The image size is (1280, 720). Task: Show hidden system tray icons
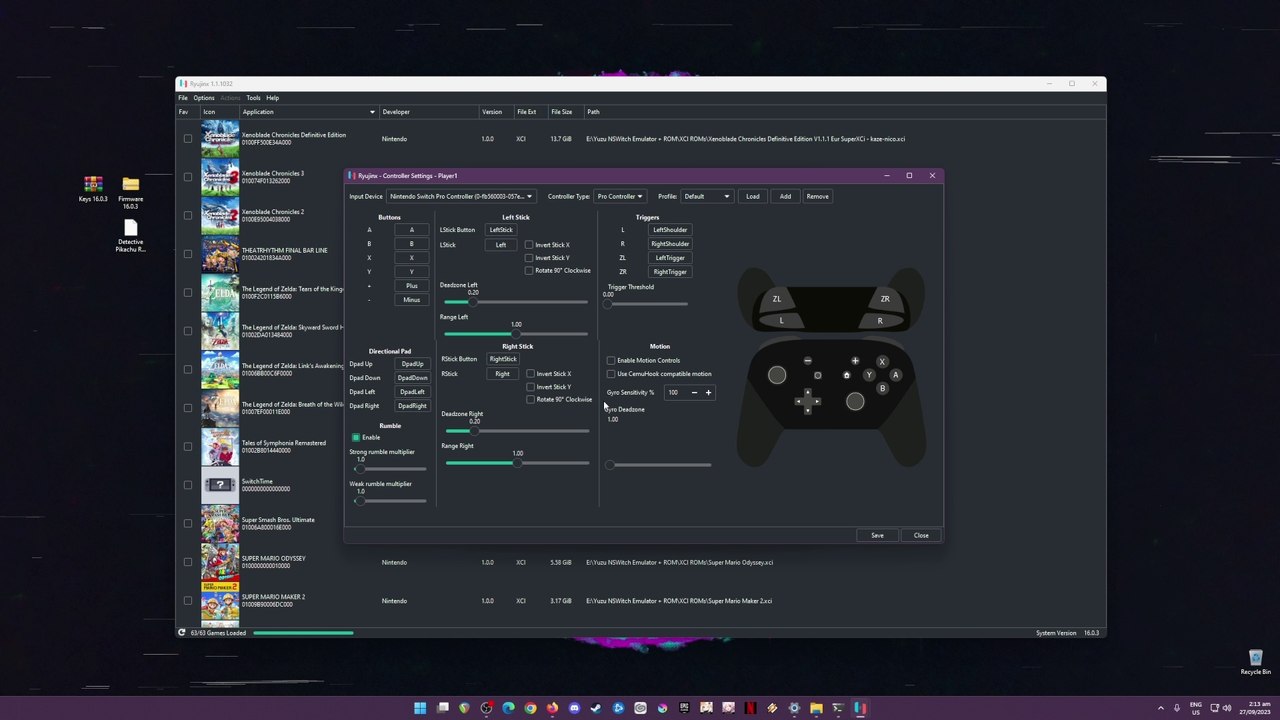(x=1160, y=708)
